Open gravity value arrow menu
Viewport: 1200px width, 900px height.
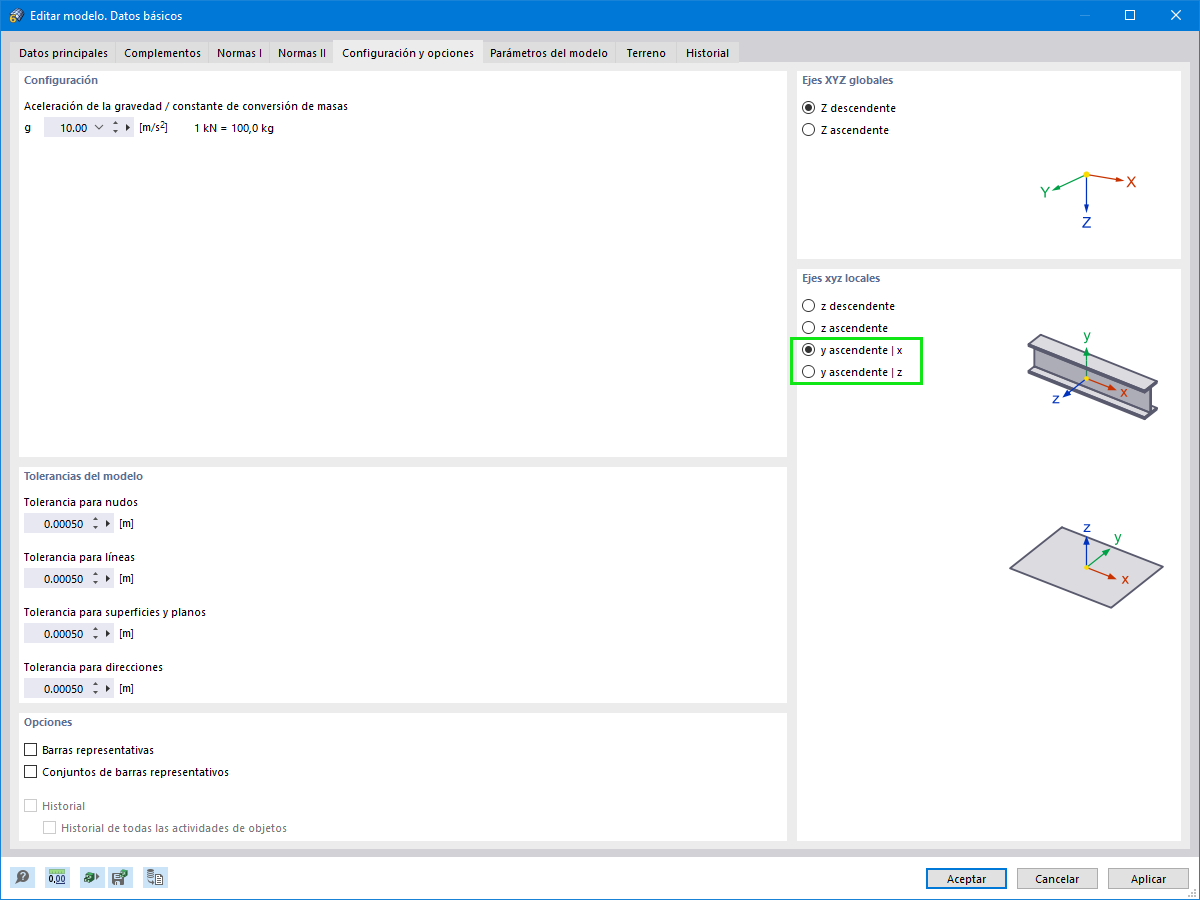click(x=128, y=128)
